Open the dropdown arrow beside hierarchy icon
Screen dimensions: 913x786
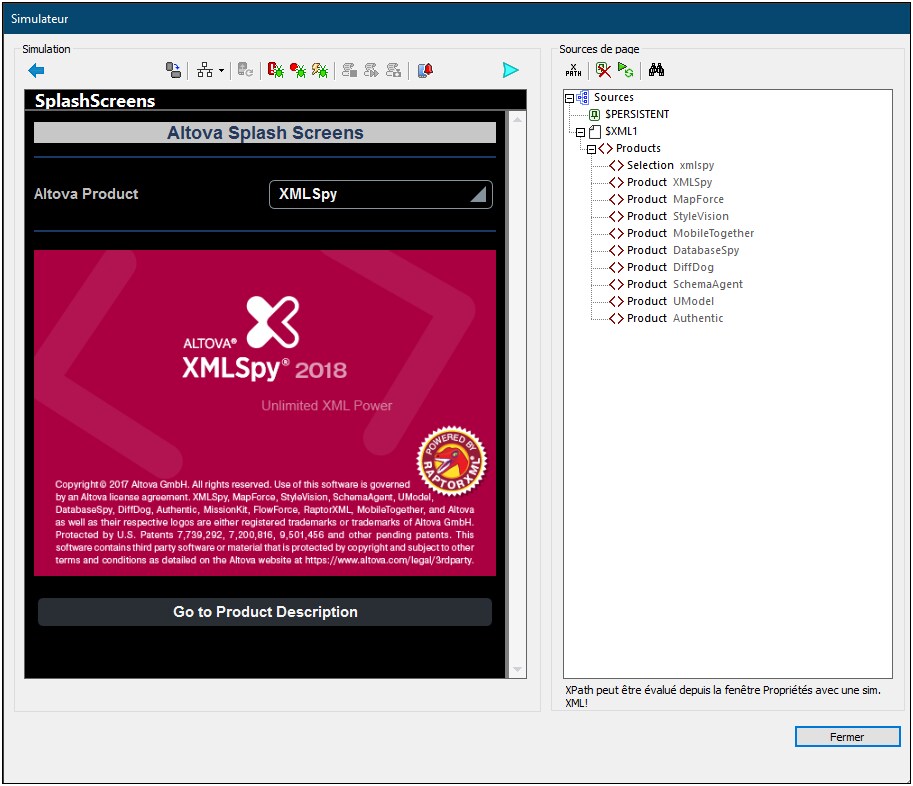221,71
